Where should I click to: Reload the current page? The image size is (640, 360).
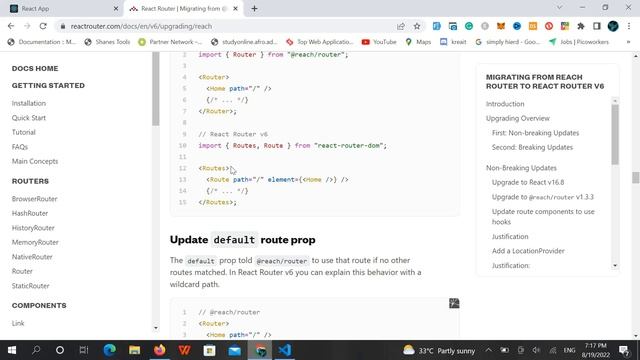[x=43, y=26]
